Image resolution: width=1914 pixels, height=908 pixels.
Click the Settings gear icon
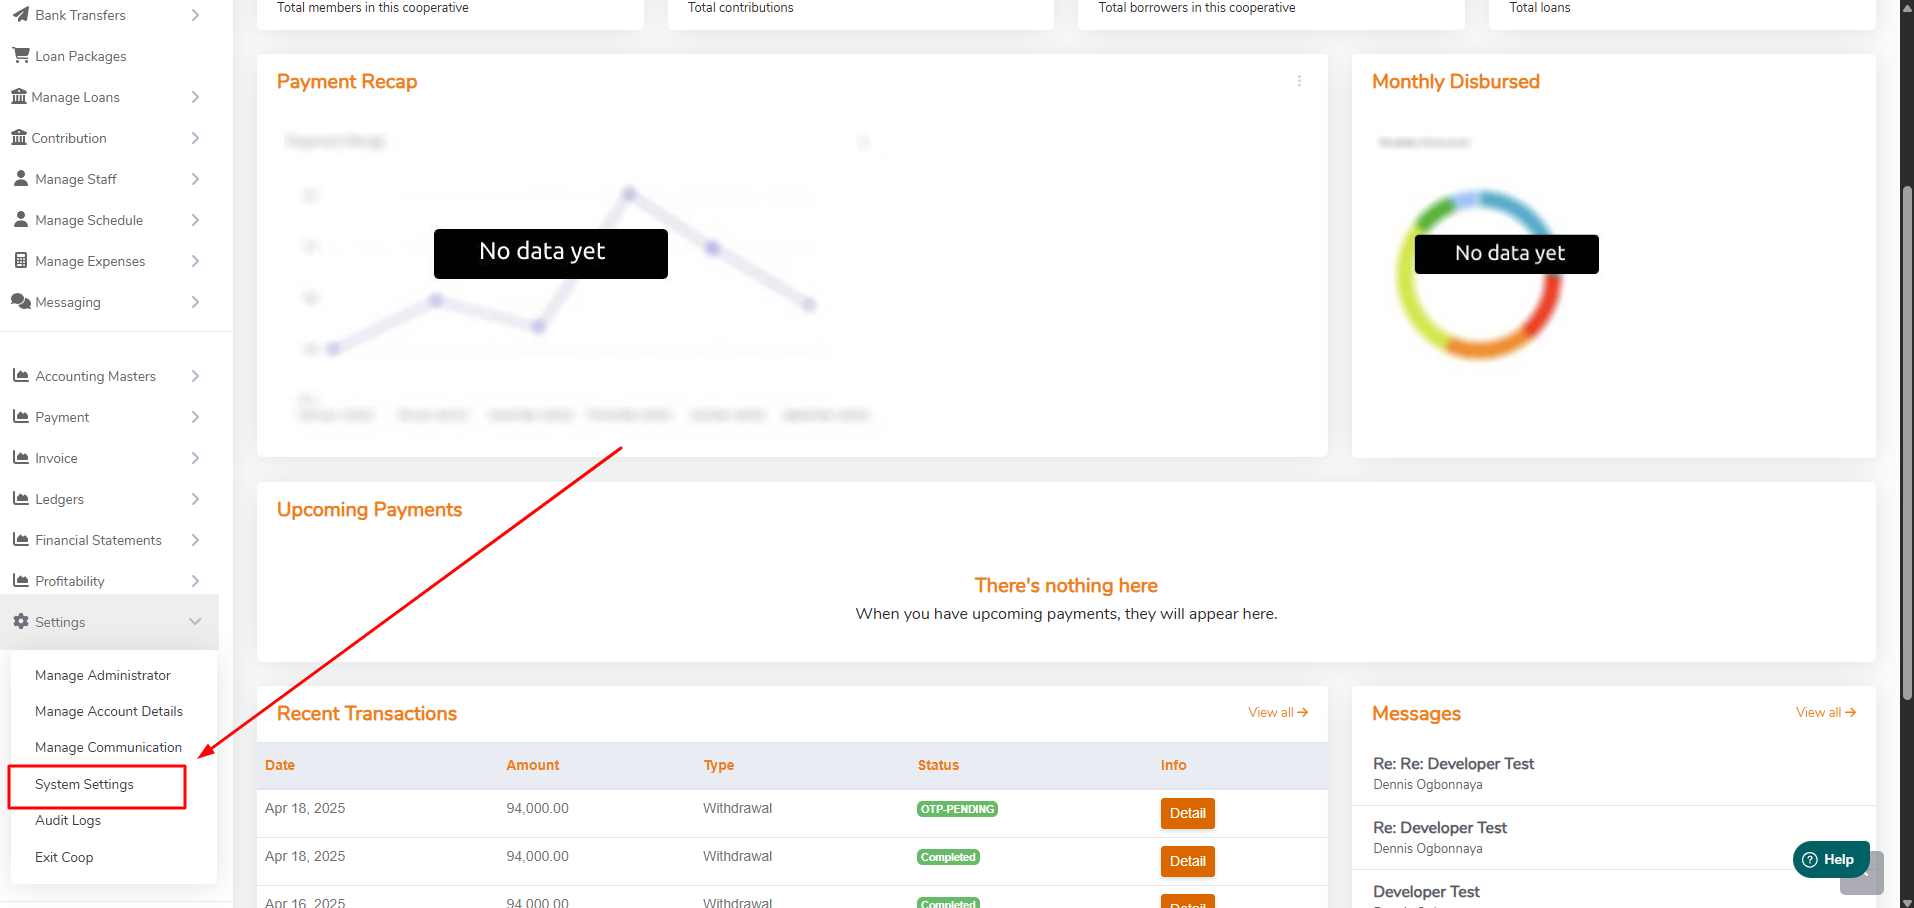pos(21,622)
